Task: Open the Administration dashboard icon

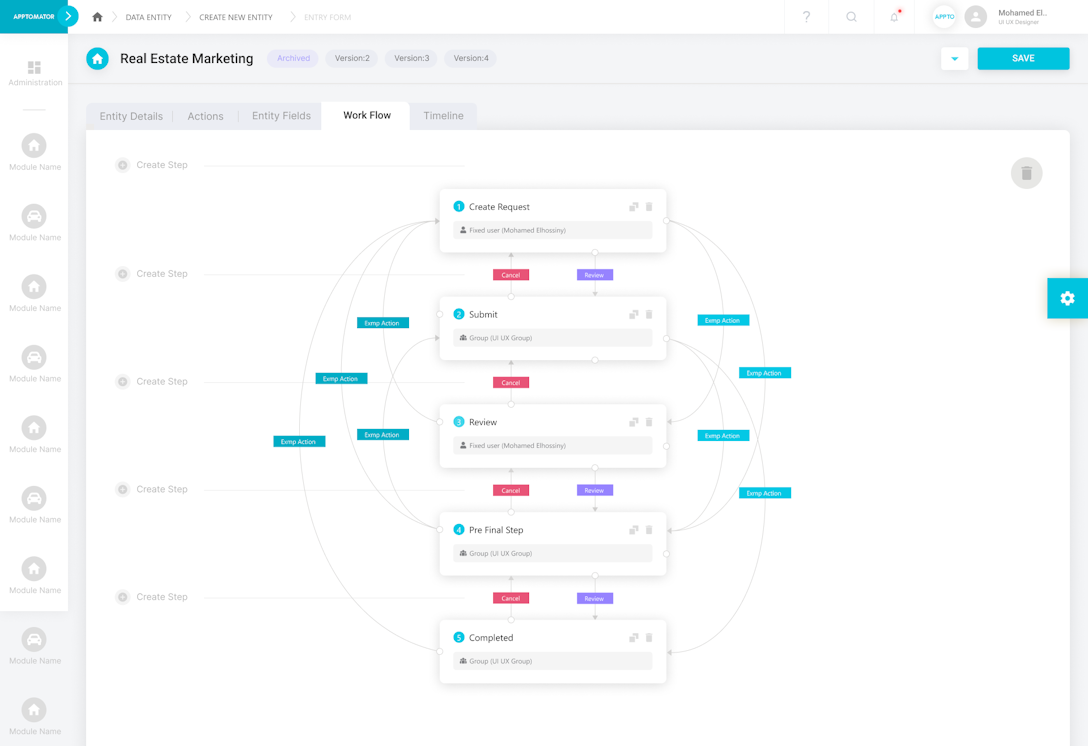Action: point(34,68)
